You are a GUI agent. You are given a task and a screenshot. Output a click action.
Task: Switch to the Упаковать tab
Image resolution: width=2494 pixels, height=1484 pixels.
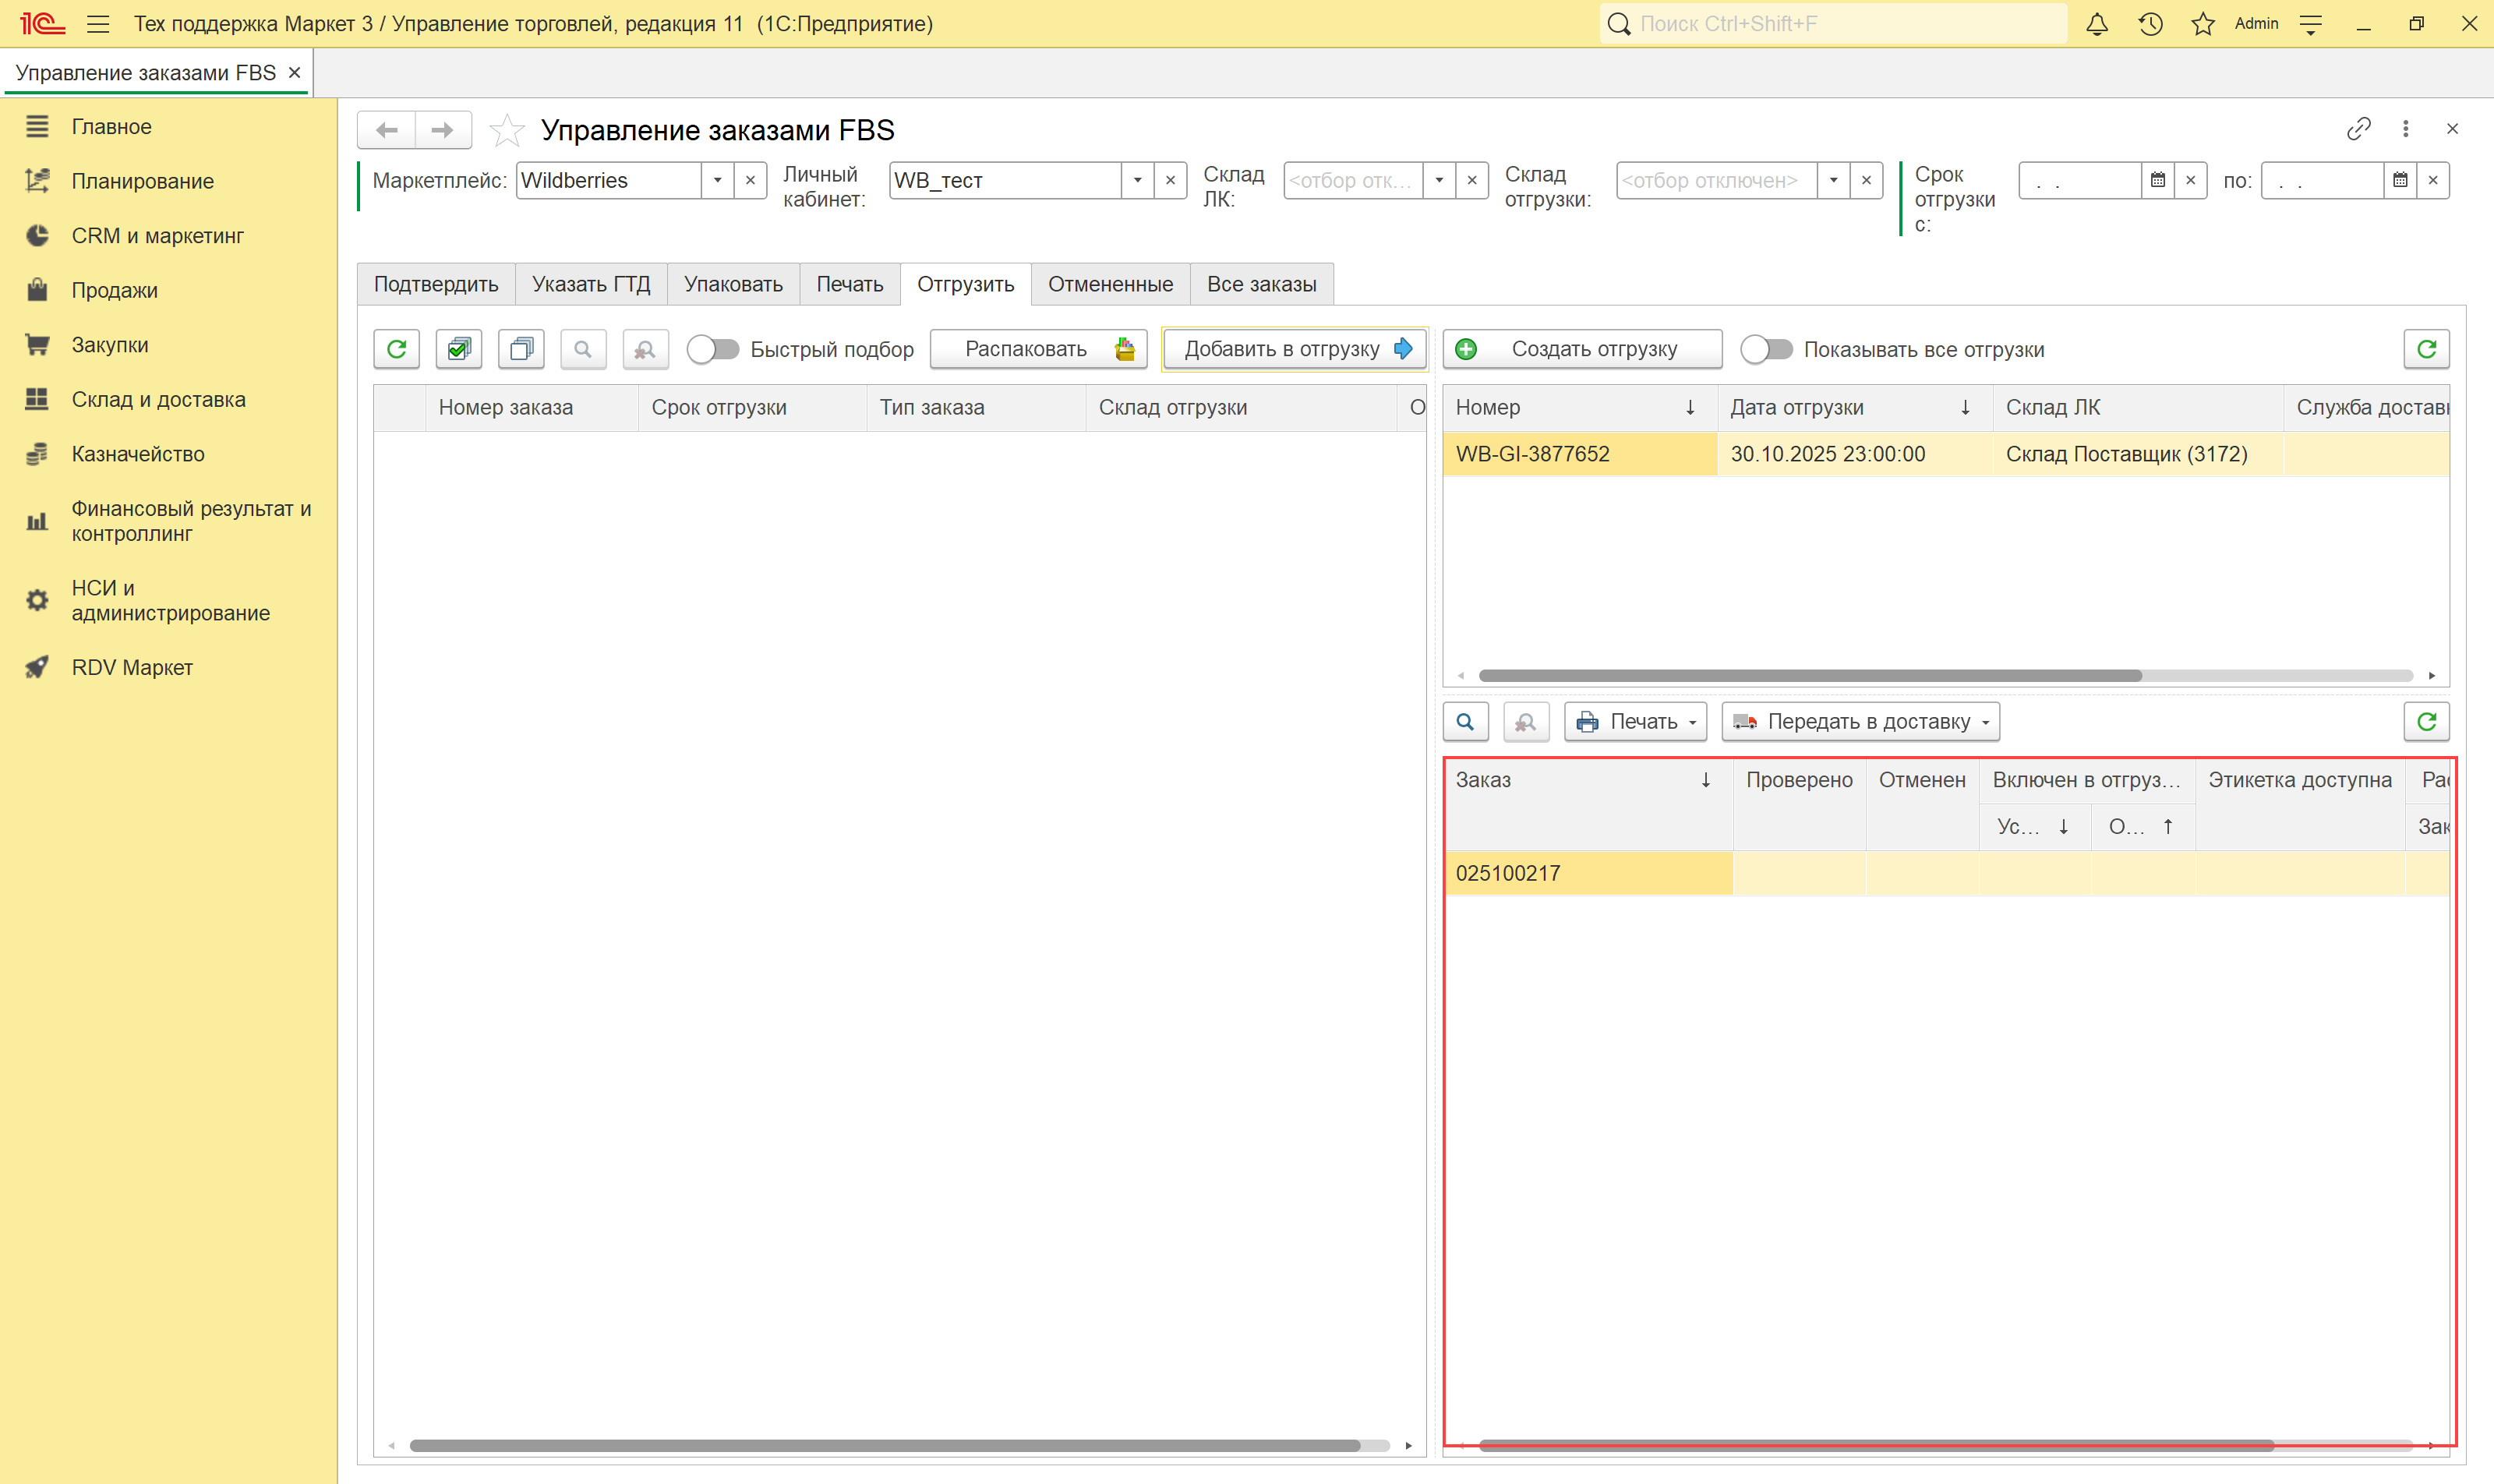[733, 284]
